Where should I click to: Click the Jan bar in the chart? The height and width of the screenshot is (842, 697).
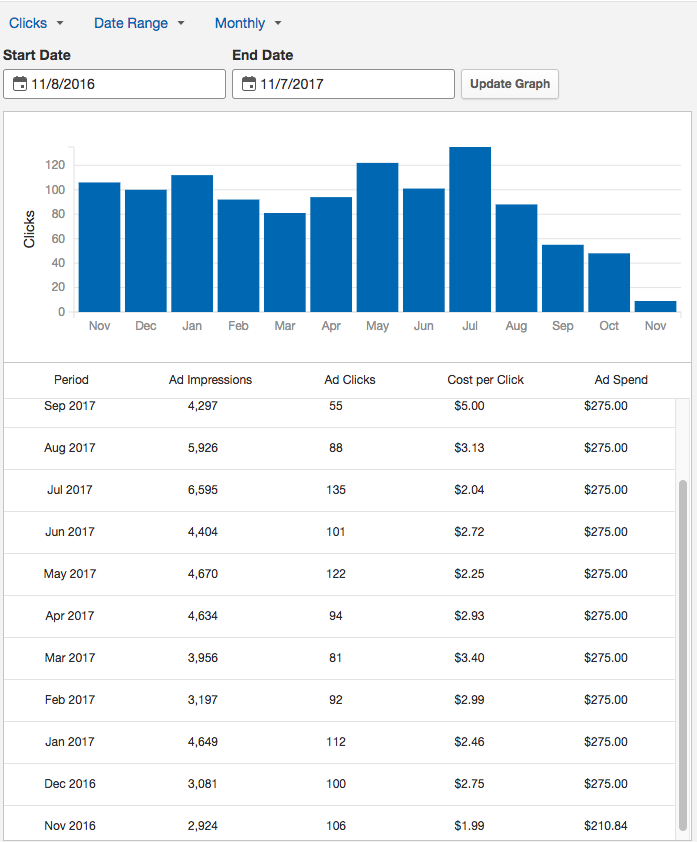192,244
